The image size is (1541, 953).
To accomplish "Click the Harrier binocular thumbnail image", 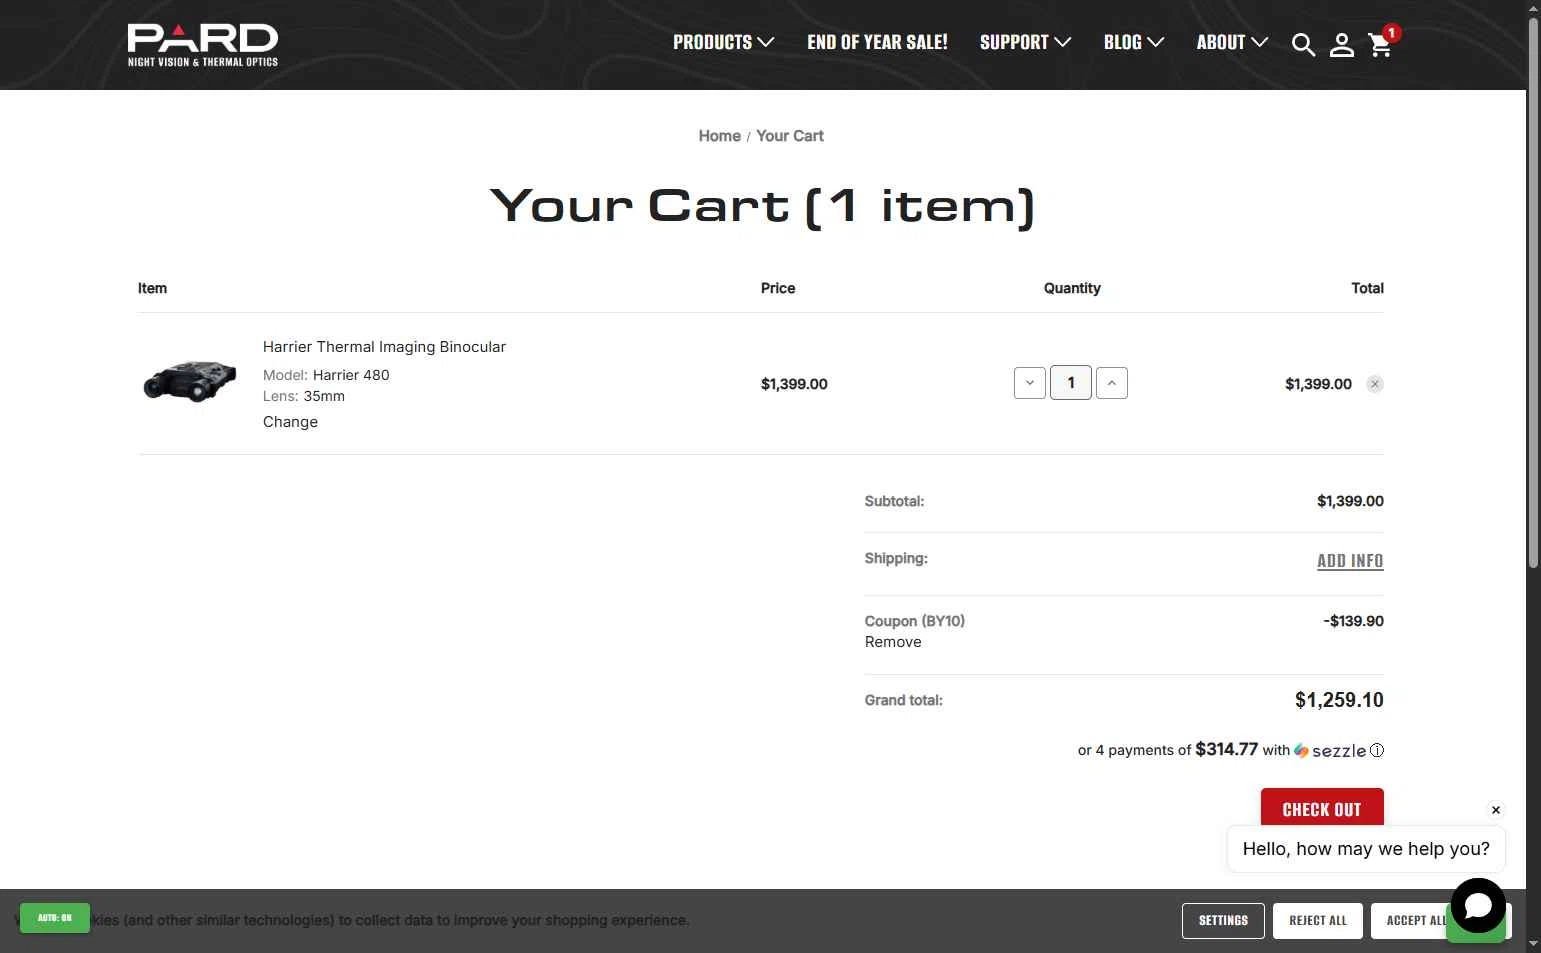I will 190,381.
